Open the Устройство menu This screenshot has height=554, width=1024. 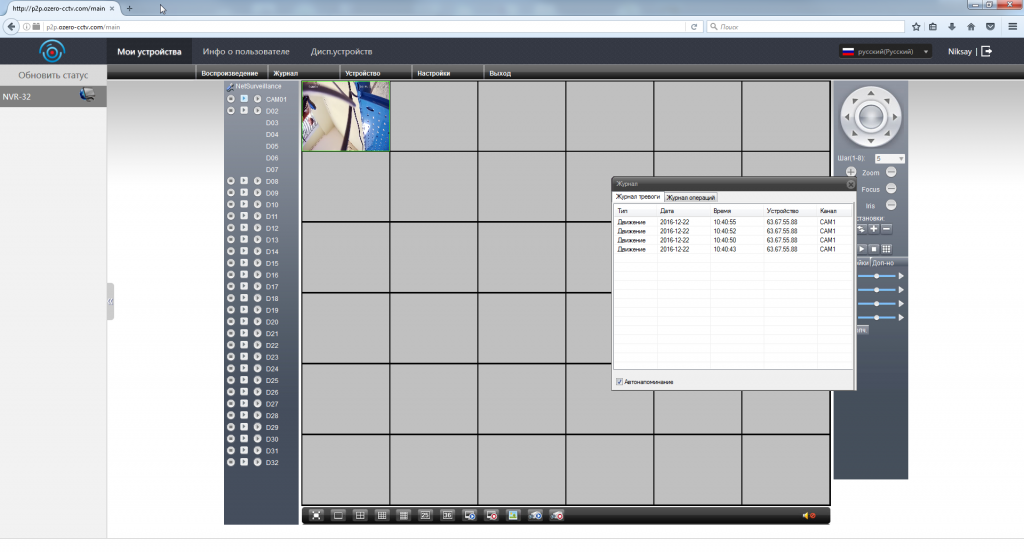[x=362, y=73]
